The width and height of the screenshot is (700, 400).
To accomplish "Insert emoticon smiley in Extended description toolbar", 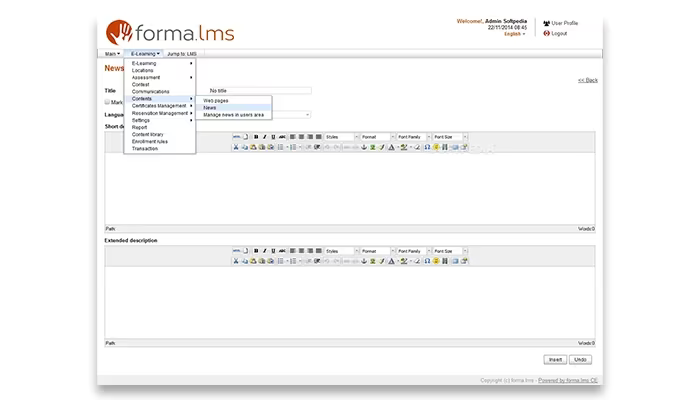I will [x=436, y=261].
